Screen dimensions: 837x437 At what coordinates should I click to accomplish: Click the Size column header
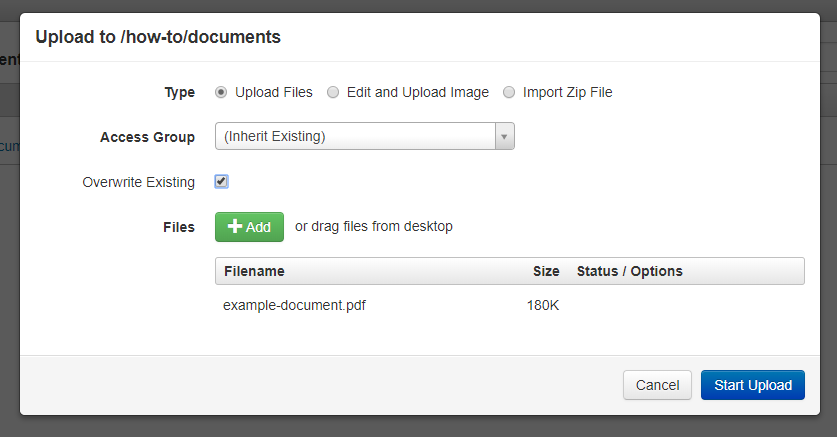[x=546, y=271]
